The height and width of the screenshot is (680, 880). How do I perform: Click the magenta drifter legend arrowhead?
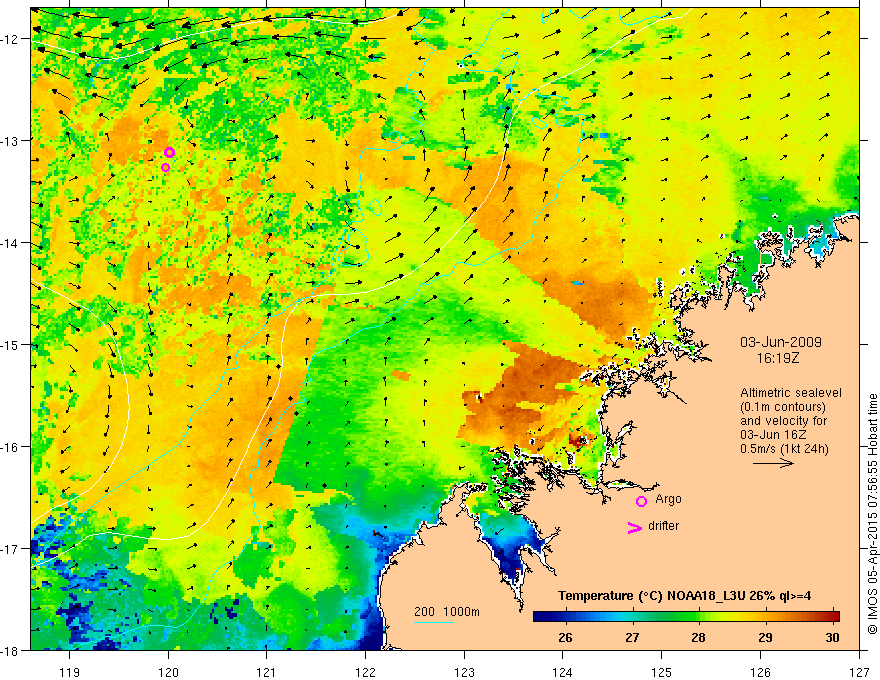(634, 527)
